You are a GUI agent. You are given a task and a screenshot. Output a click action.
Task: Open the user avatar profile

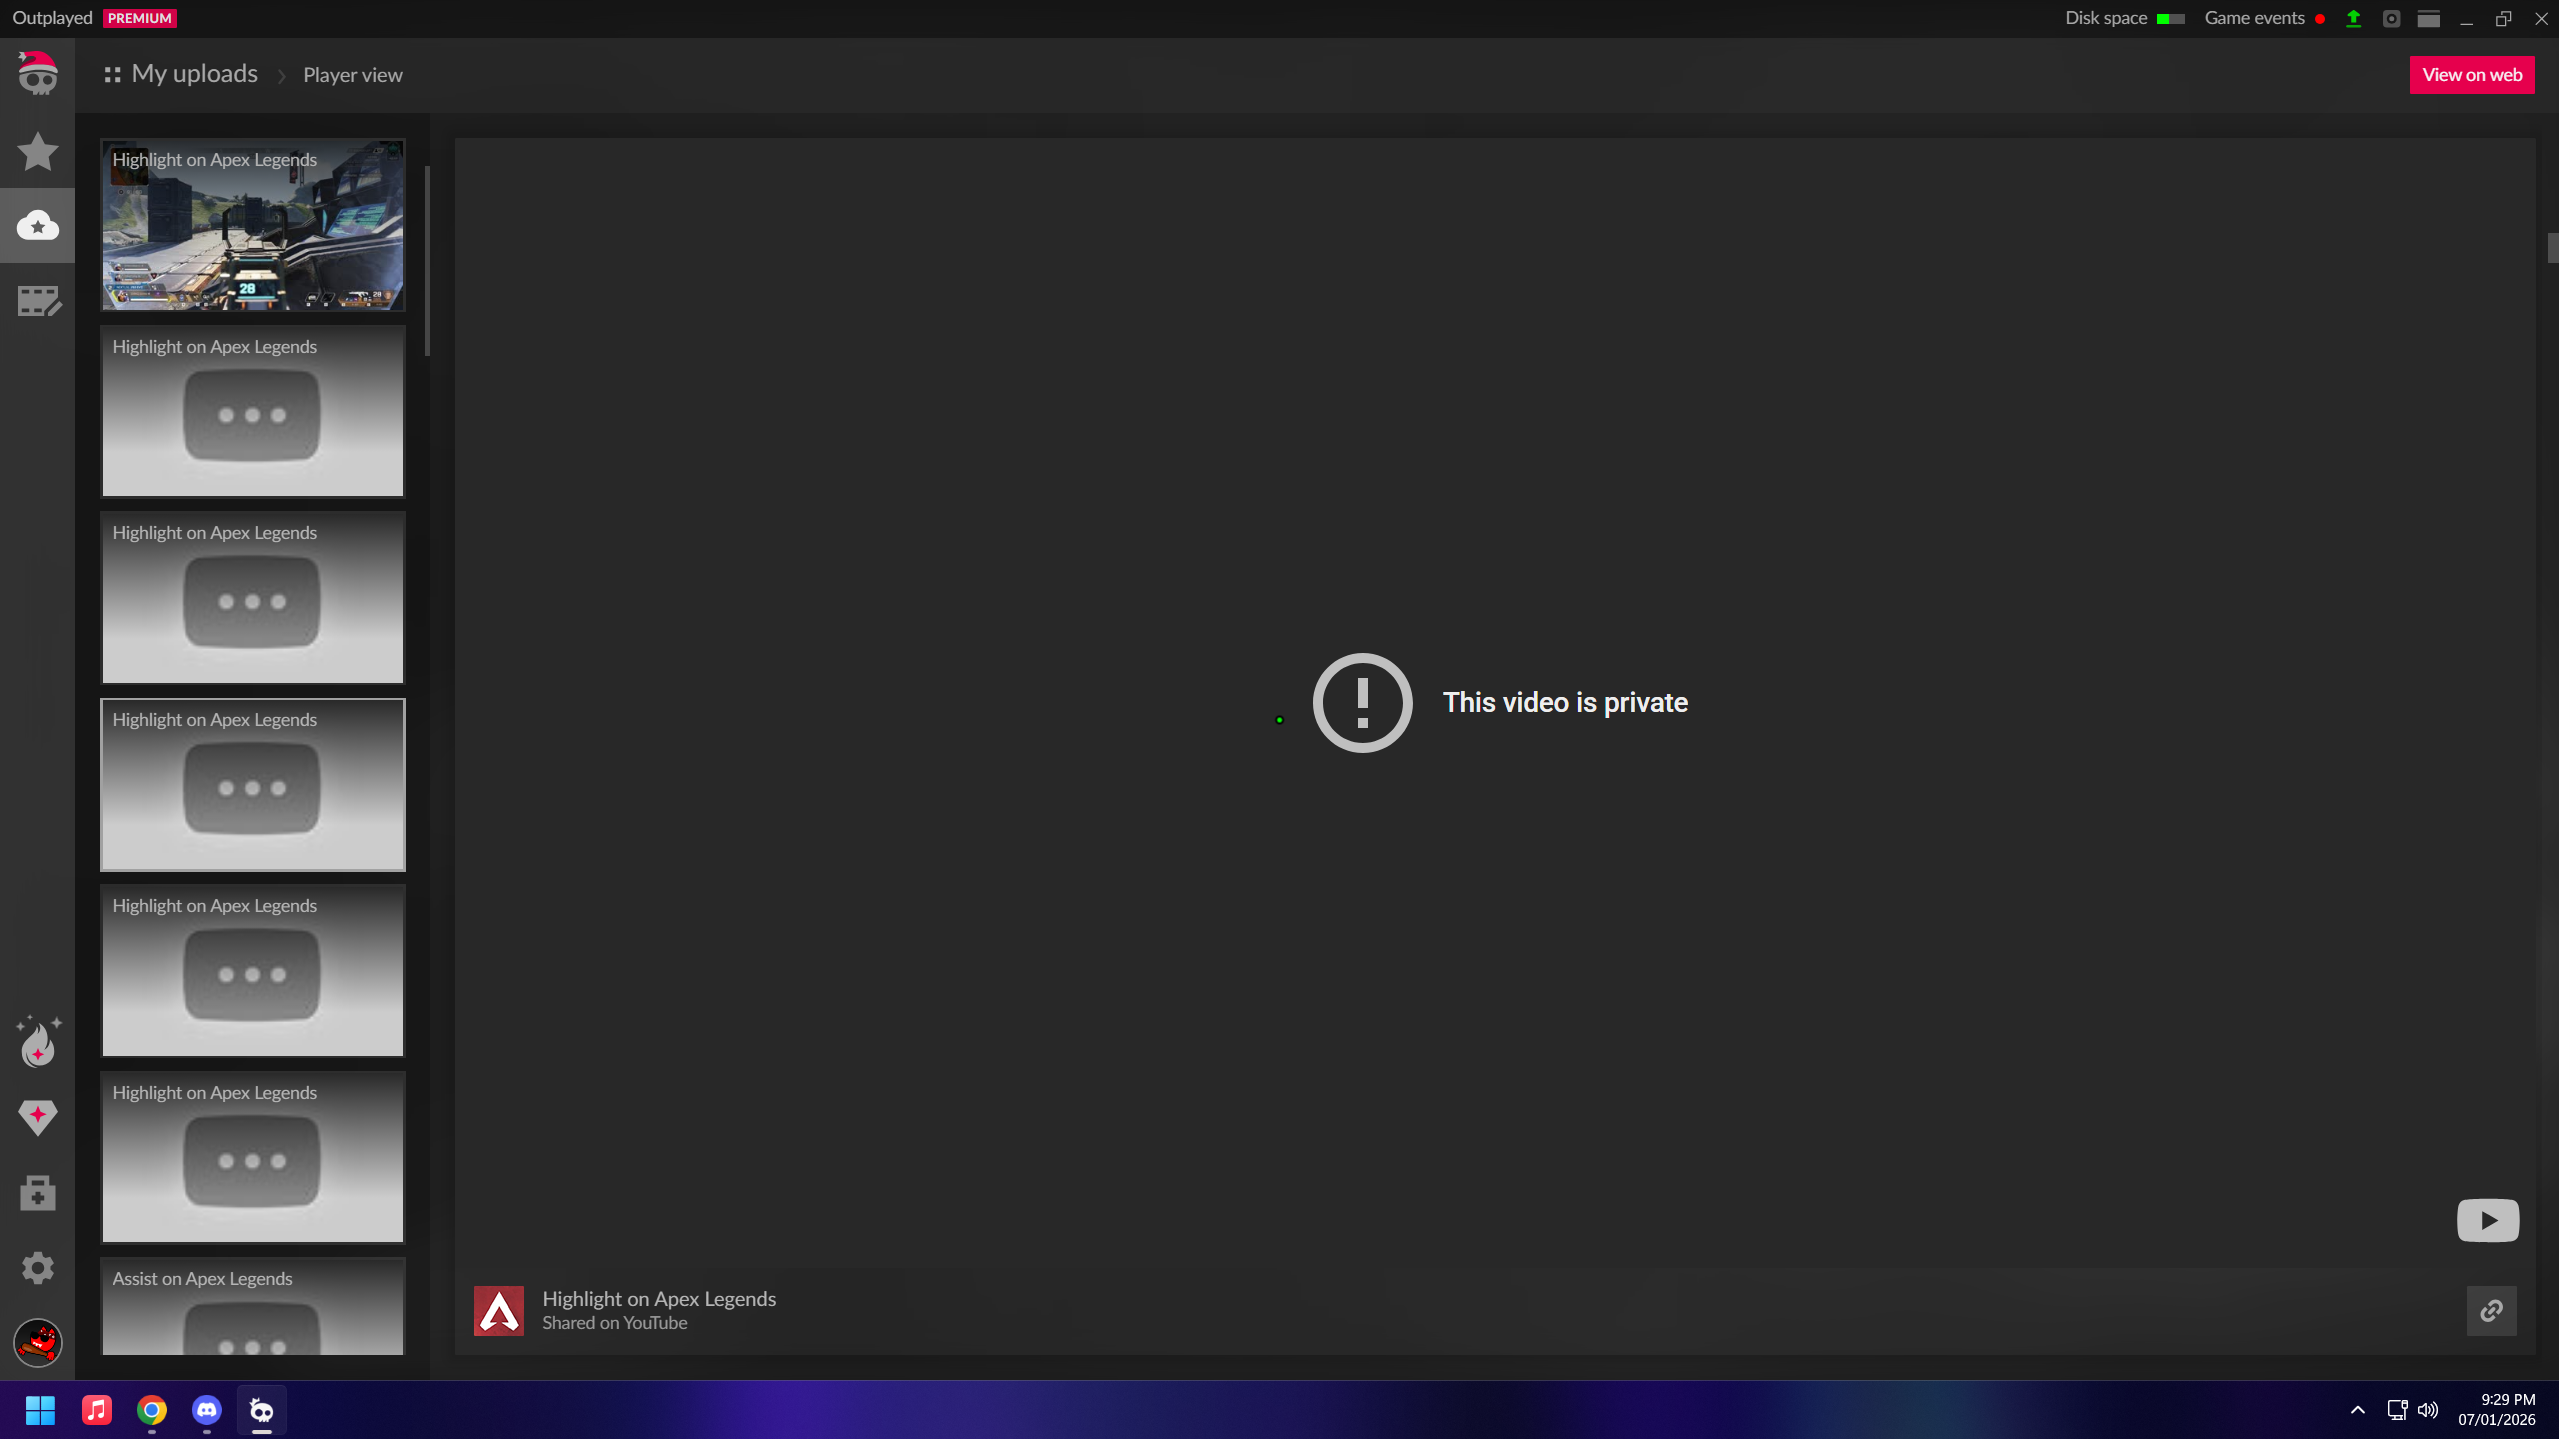click(x=38, y=1342)
